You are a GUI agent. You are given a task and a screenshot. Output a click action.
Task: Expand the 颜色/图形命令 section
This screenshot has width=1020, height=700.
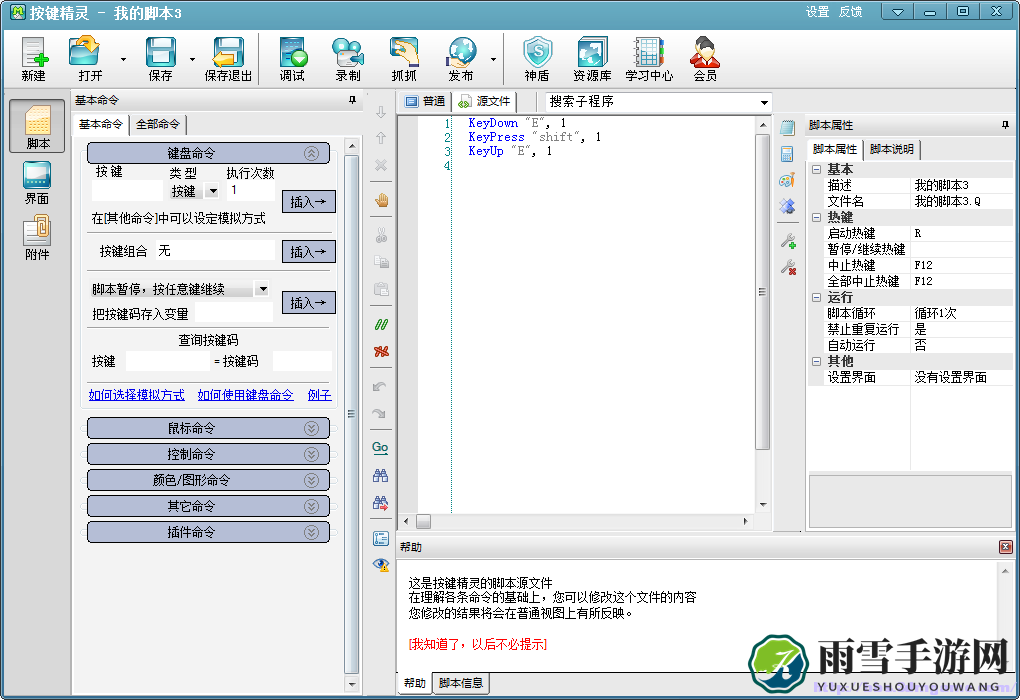[x=312, y=480]
